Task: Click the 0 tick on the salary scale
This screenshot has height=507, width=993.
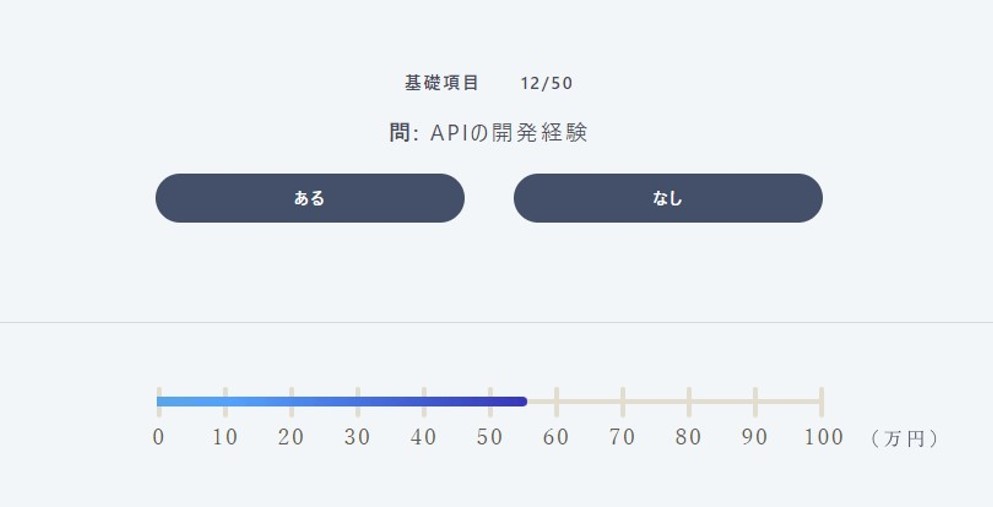Action: tap(159, 402)
